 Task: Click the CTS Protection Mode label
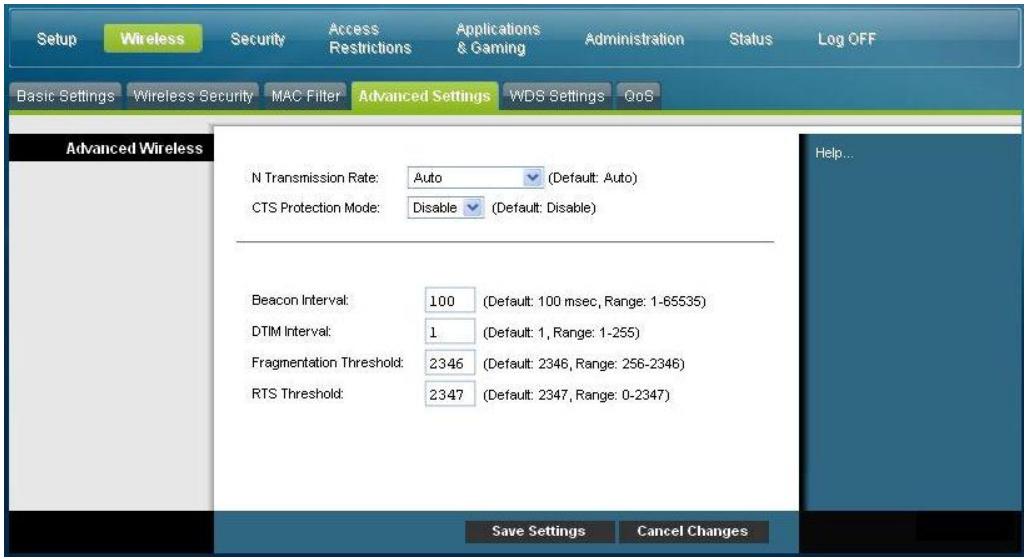coord(316,208)
